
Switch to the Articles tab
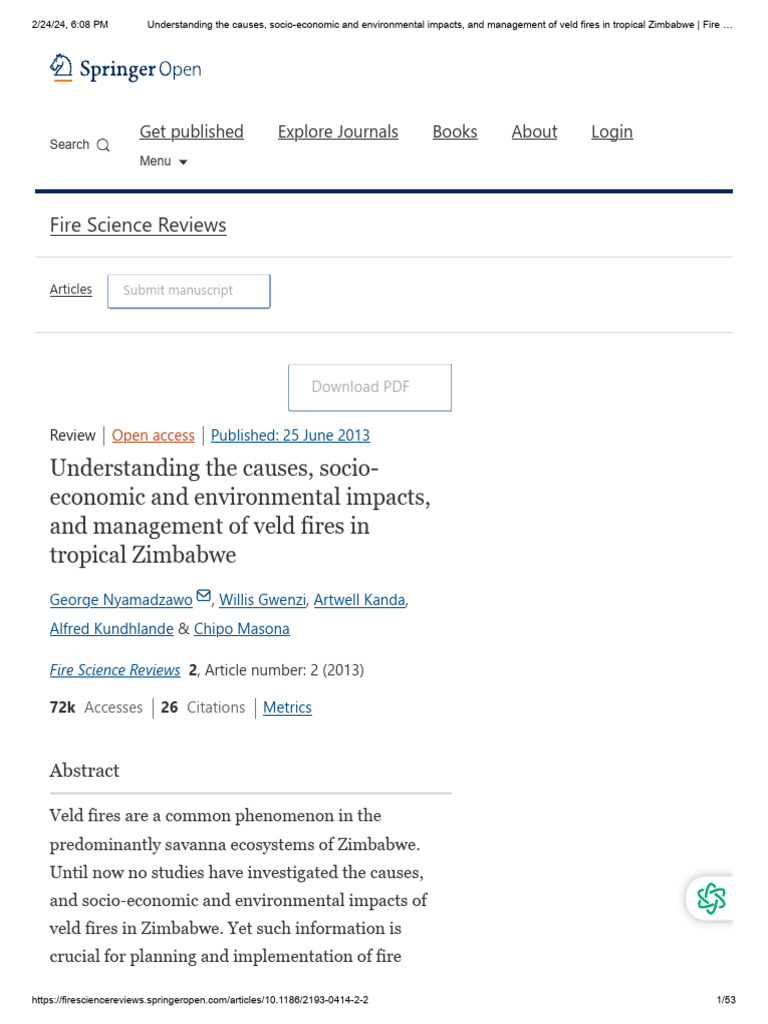point(71,289)
